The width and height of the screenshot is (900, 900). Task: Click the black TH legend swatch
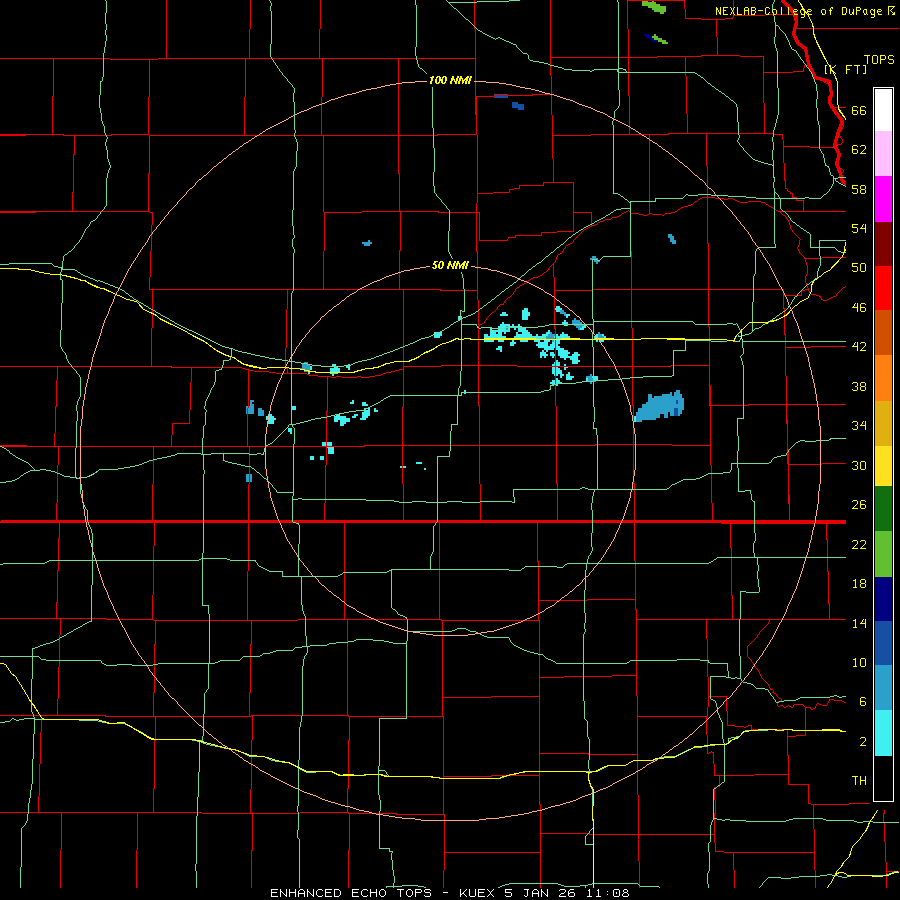(883, 778)
